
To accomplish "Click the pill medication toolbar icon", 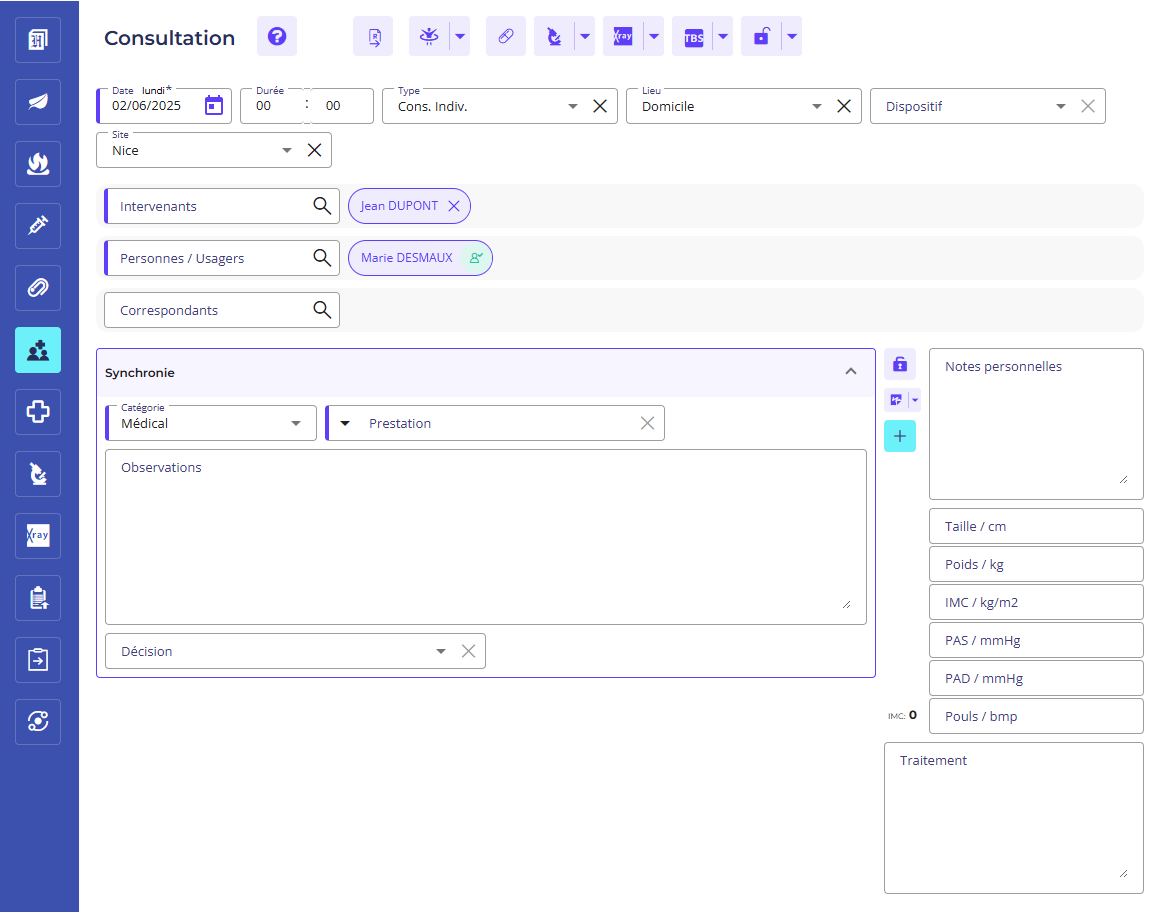I will pyautogui.click(x=506, y=36).
